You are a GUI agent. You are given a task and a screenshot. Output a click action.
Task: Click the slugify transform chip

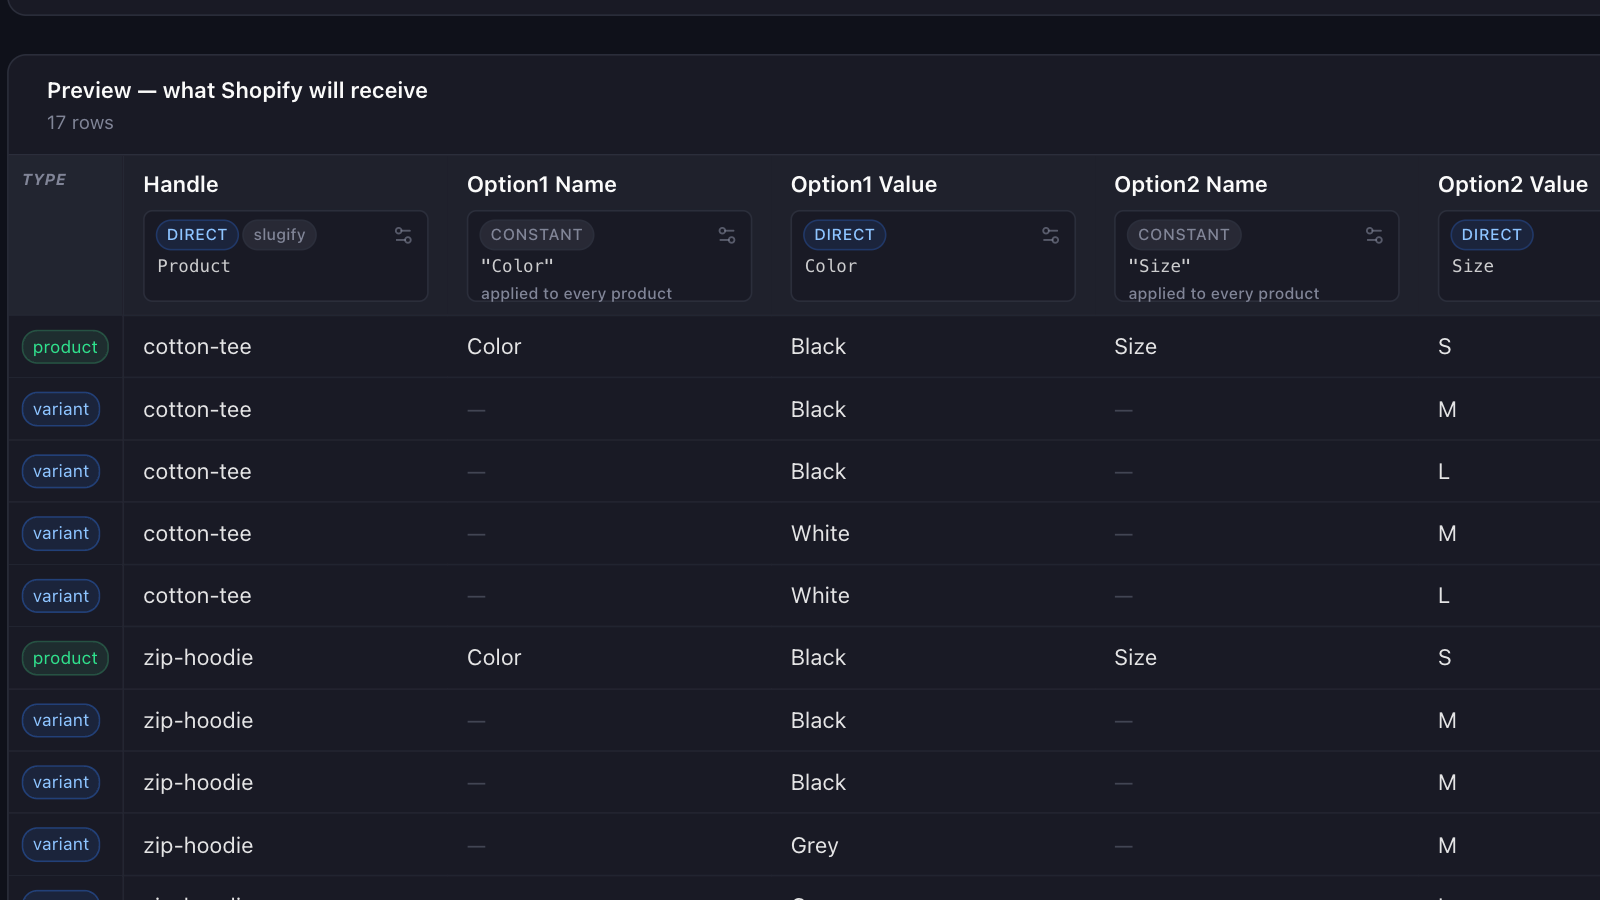[x=279, y=235]
